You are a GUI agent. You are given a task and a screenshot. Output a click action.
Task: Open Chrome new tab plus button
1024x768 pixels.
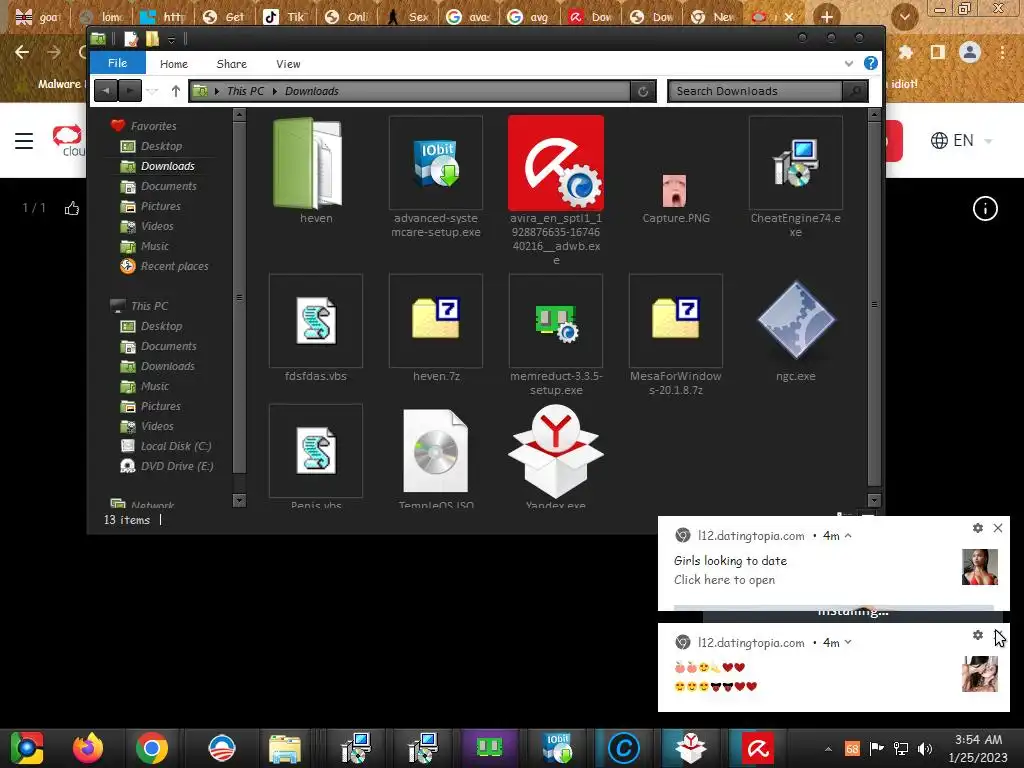pyautogui.click(x=826, y=16)
